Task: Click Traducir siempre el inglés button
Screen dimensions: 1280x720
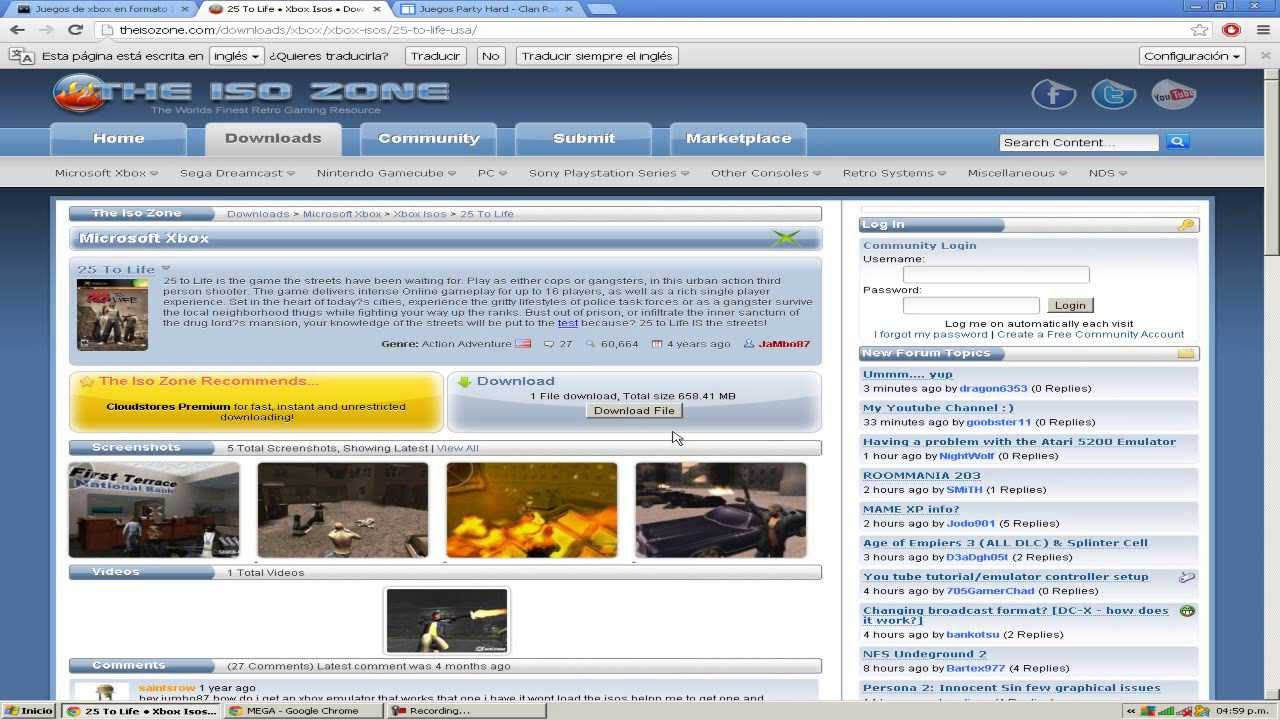Action: coord(597,56)
